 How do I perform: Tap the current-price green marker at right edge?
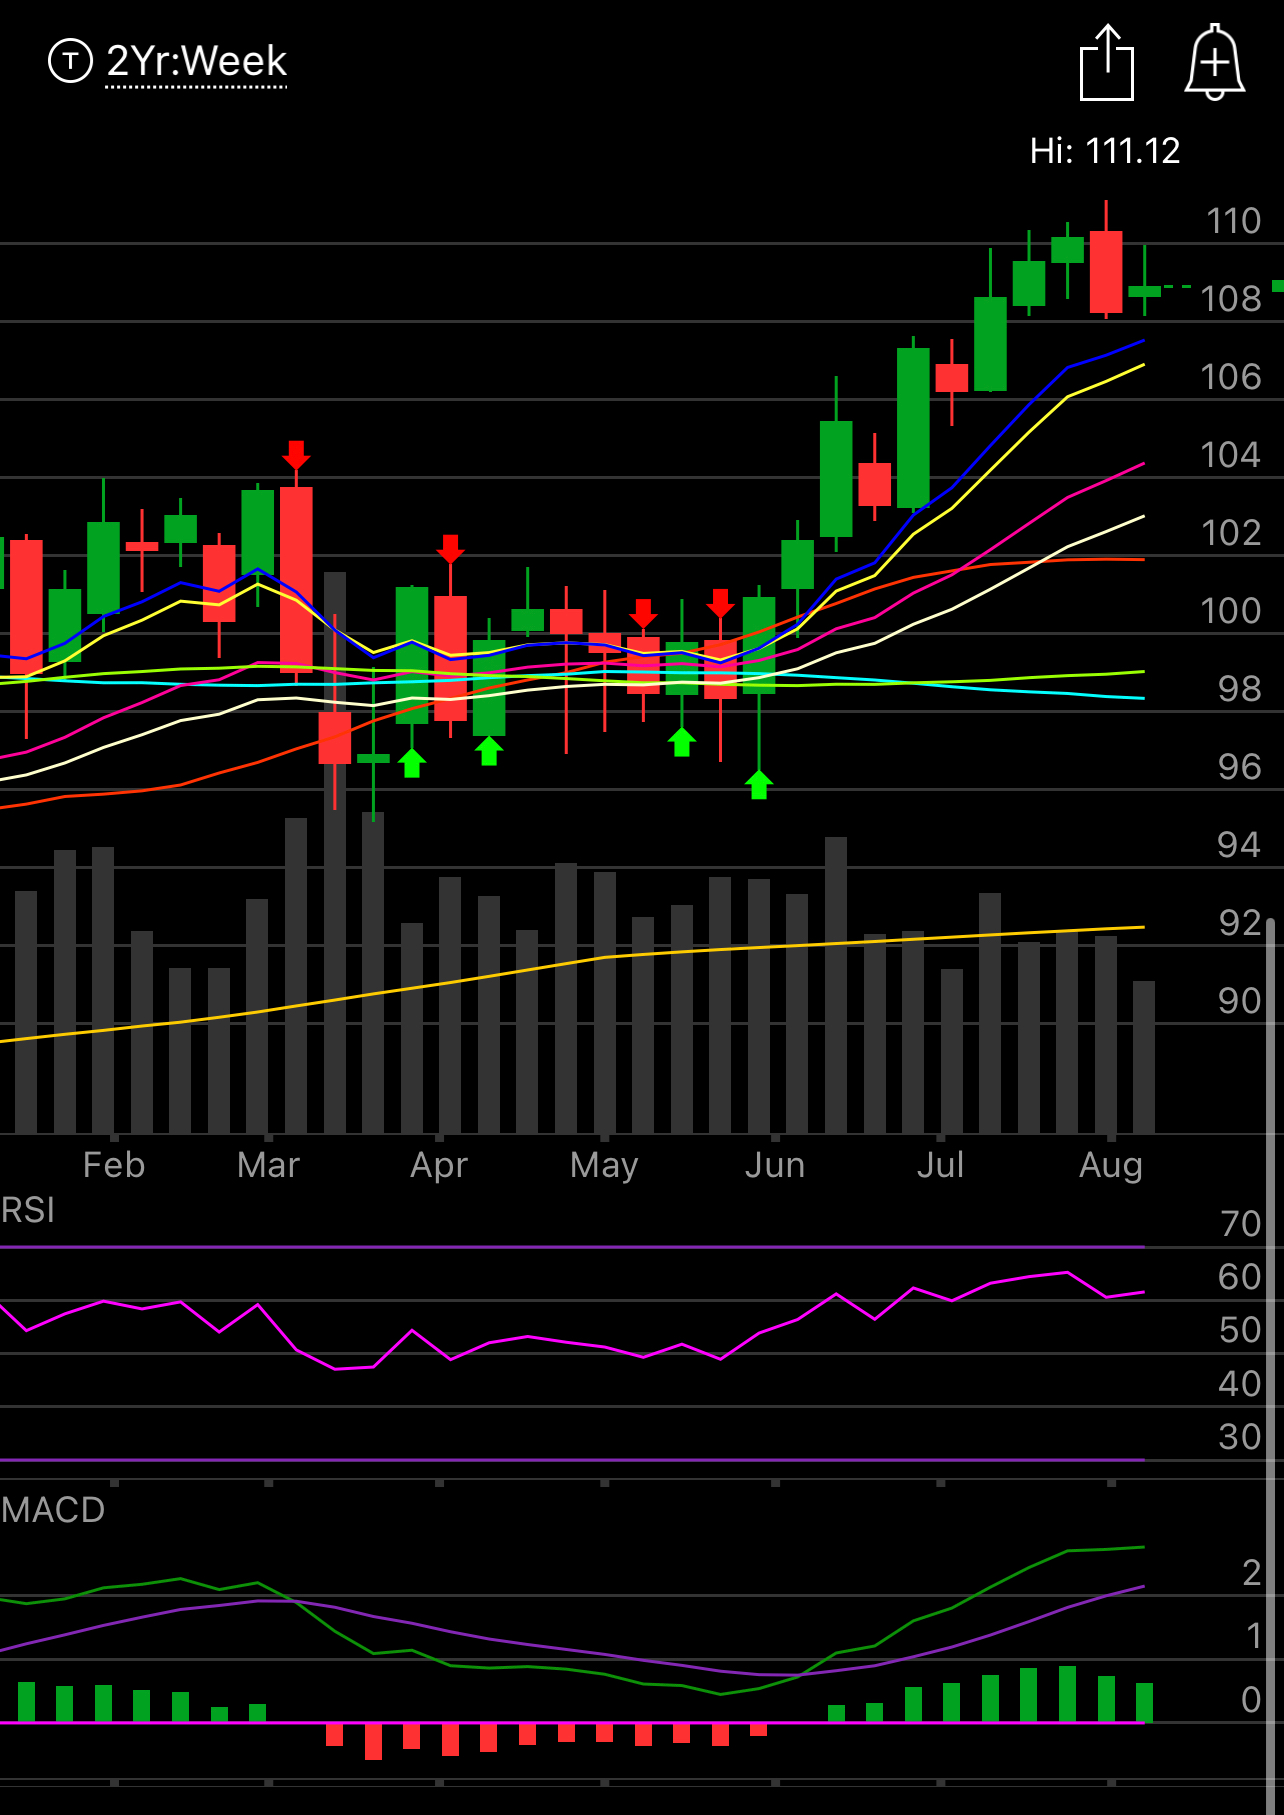[1278, 286]
